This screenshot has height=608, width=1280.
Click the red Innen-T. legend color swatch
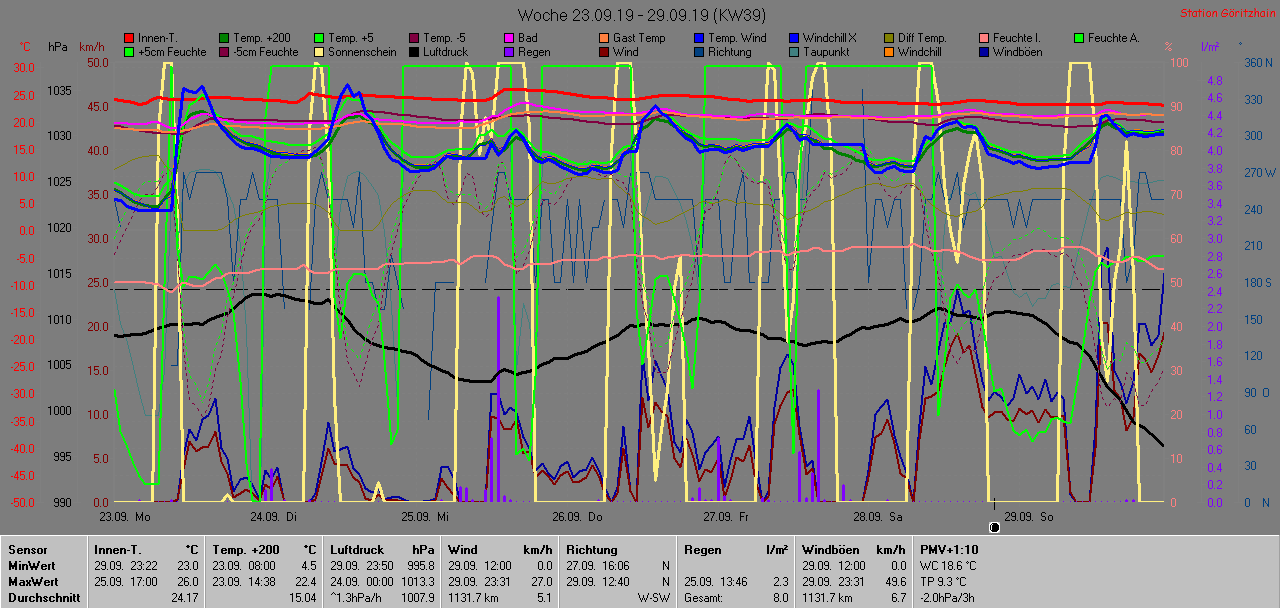129,38
